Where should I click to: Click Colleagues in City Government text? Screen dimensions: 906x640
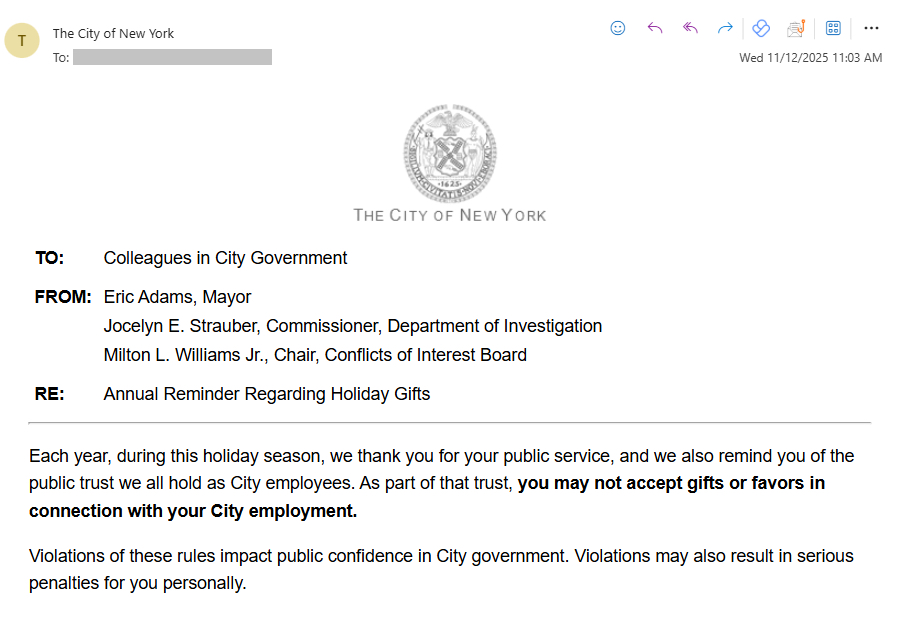pyautogui.click(x=225, y=258)
